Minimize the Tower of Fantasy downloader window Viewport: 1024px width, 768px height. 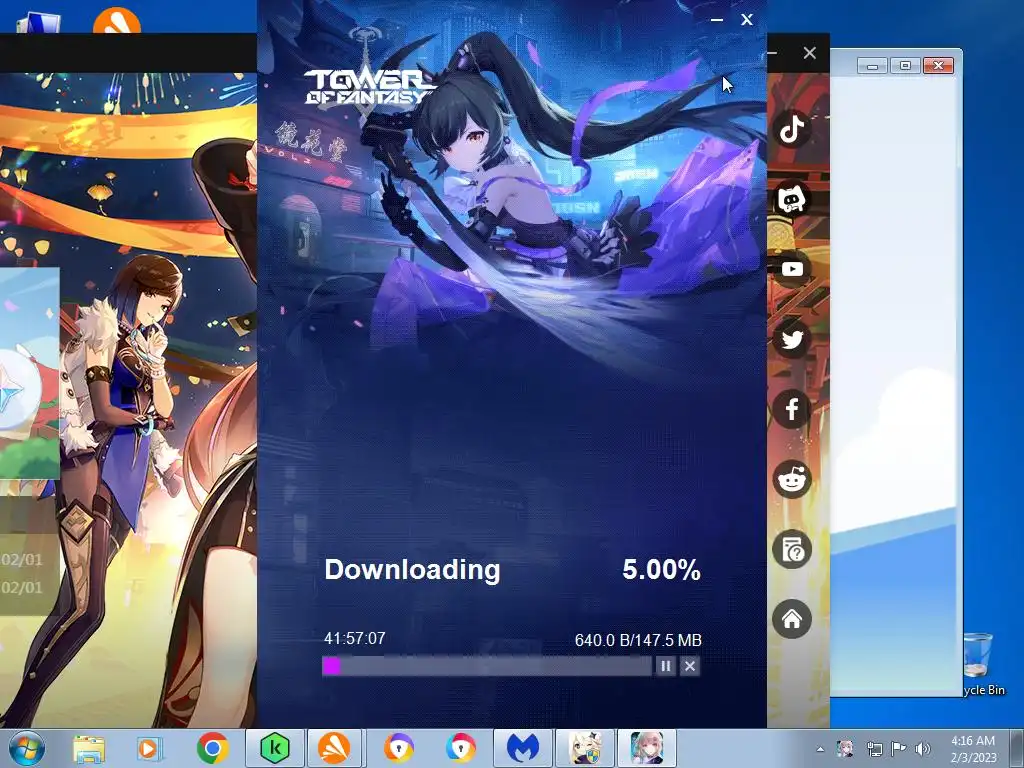(x=717, y=20)
